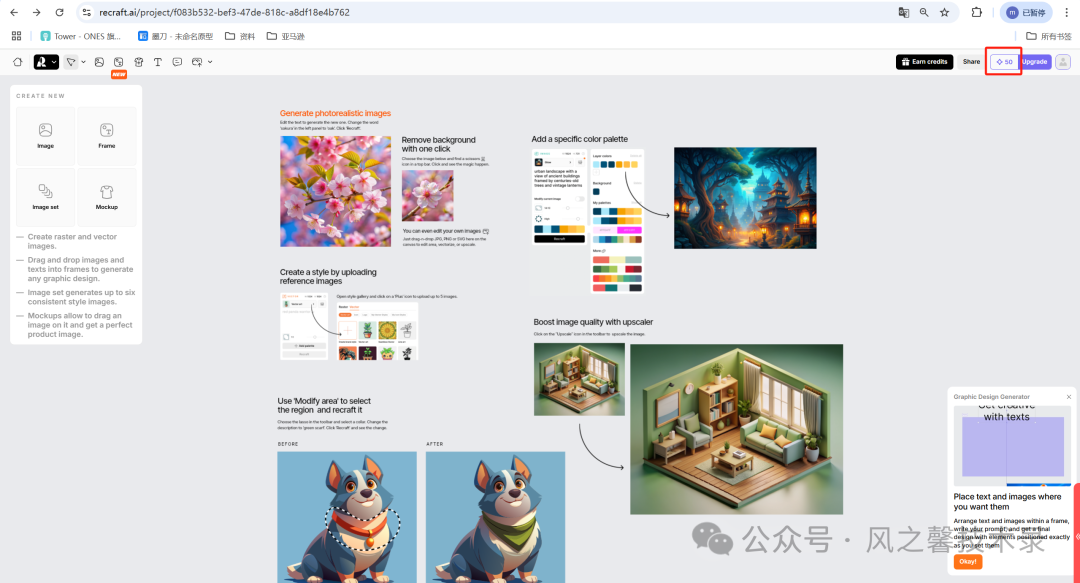
Task: Open the Chrome three-dot menu
Action: (x=1066, y=12)
